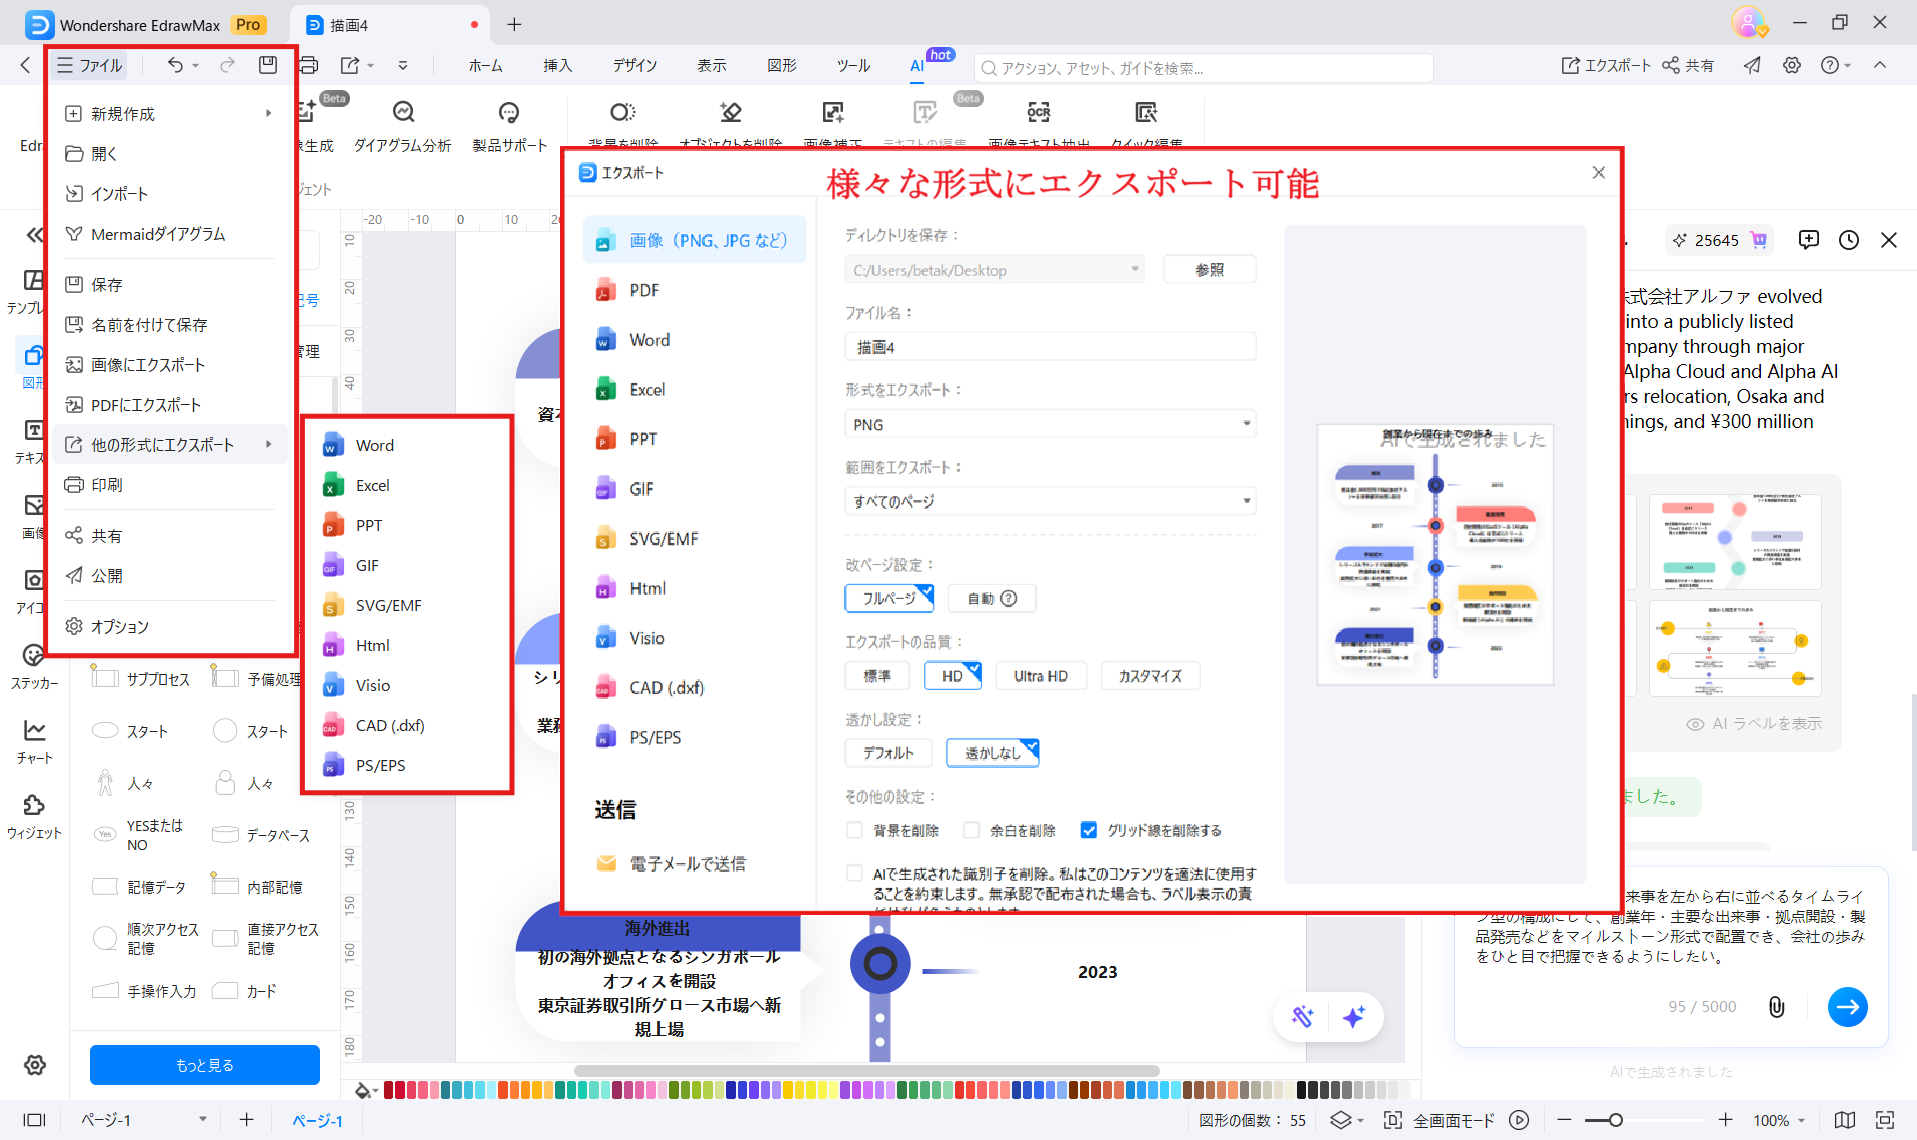Viewport: 1917px width, 1140px height.
Task: Click the help question mark icon
Action: coord(1830,65)
